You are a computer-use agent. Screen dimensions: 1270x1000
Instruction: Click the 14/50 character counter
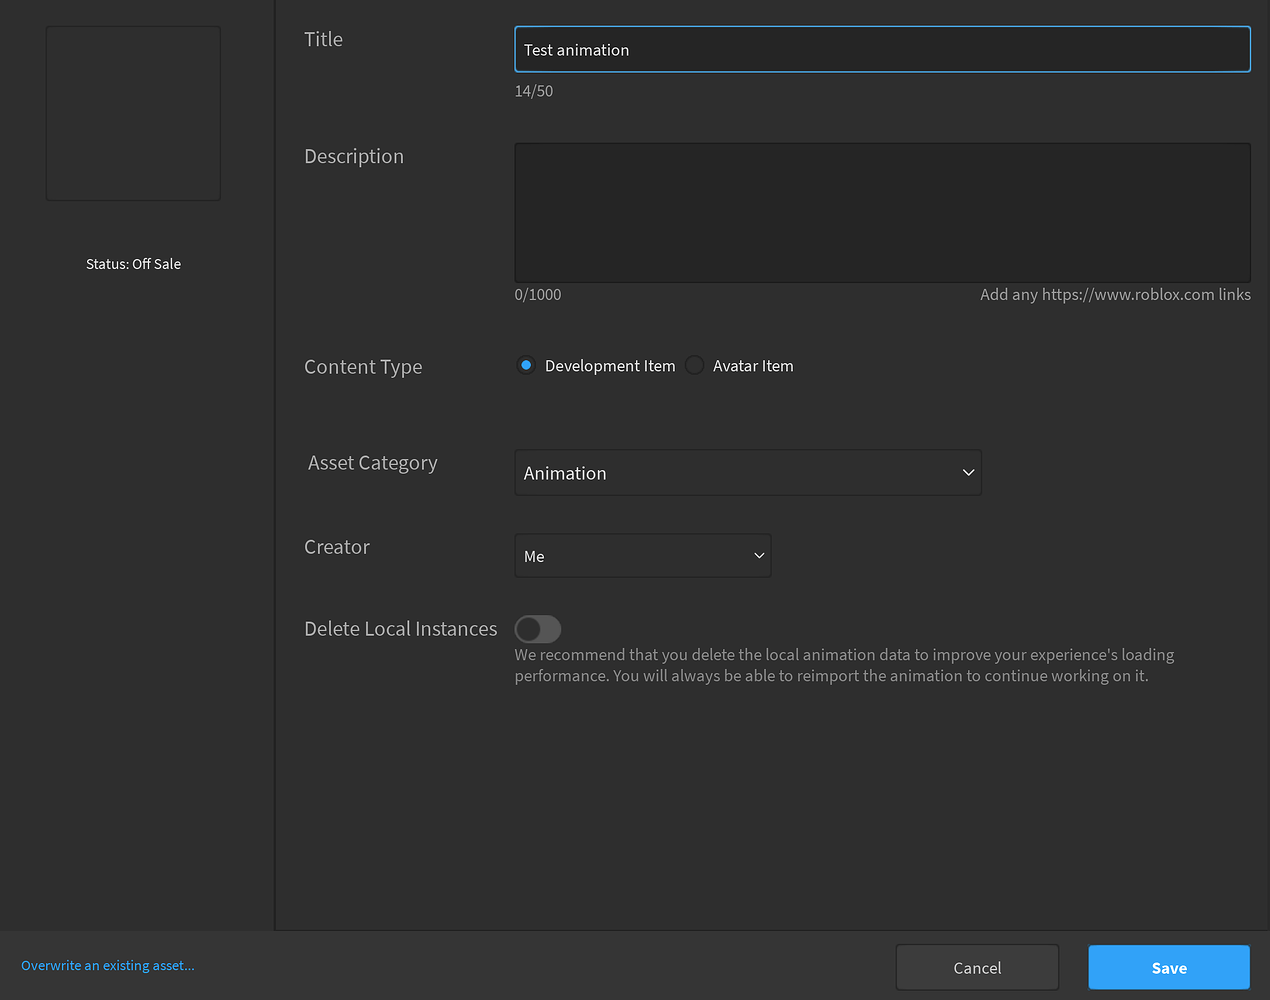pyautogui.click(x=533, y=90)
